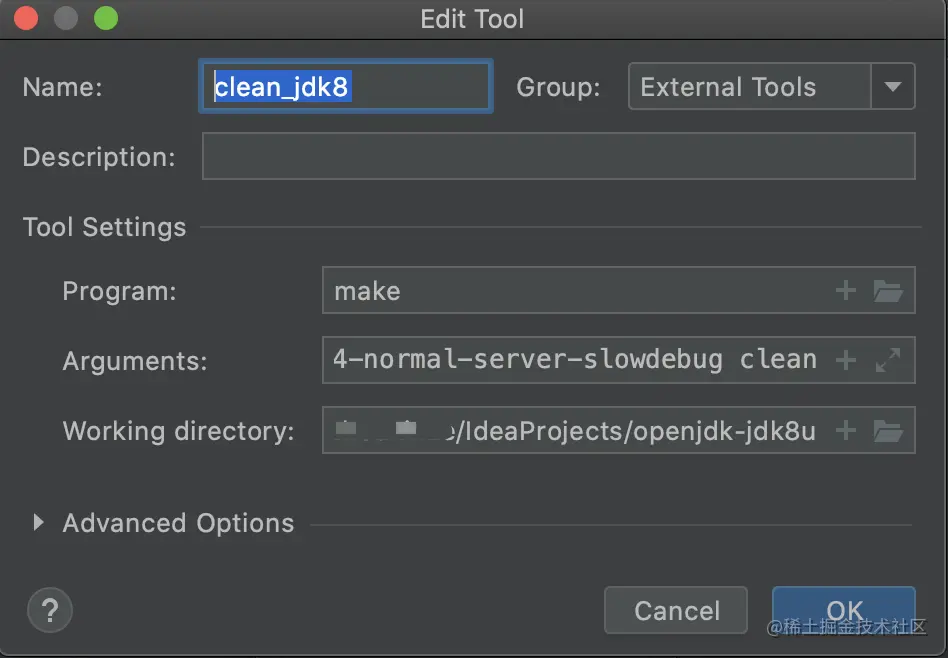Cancel the tool editing dialog
Viewport: 948px width, 658px height.
676,610
